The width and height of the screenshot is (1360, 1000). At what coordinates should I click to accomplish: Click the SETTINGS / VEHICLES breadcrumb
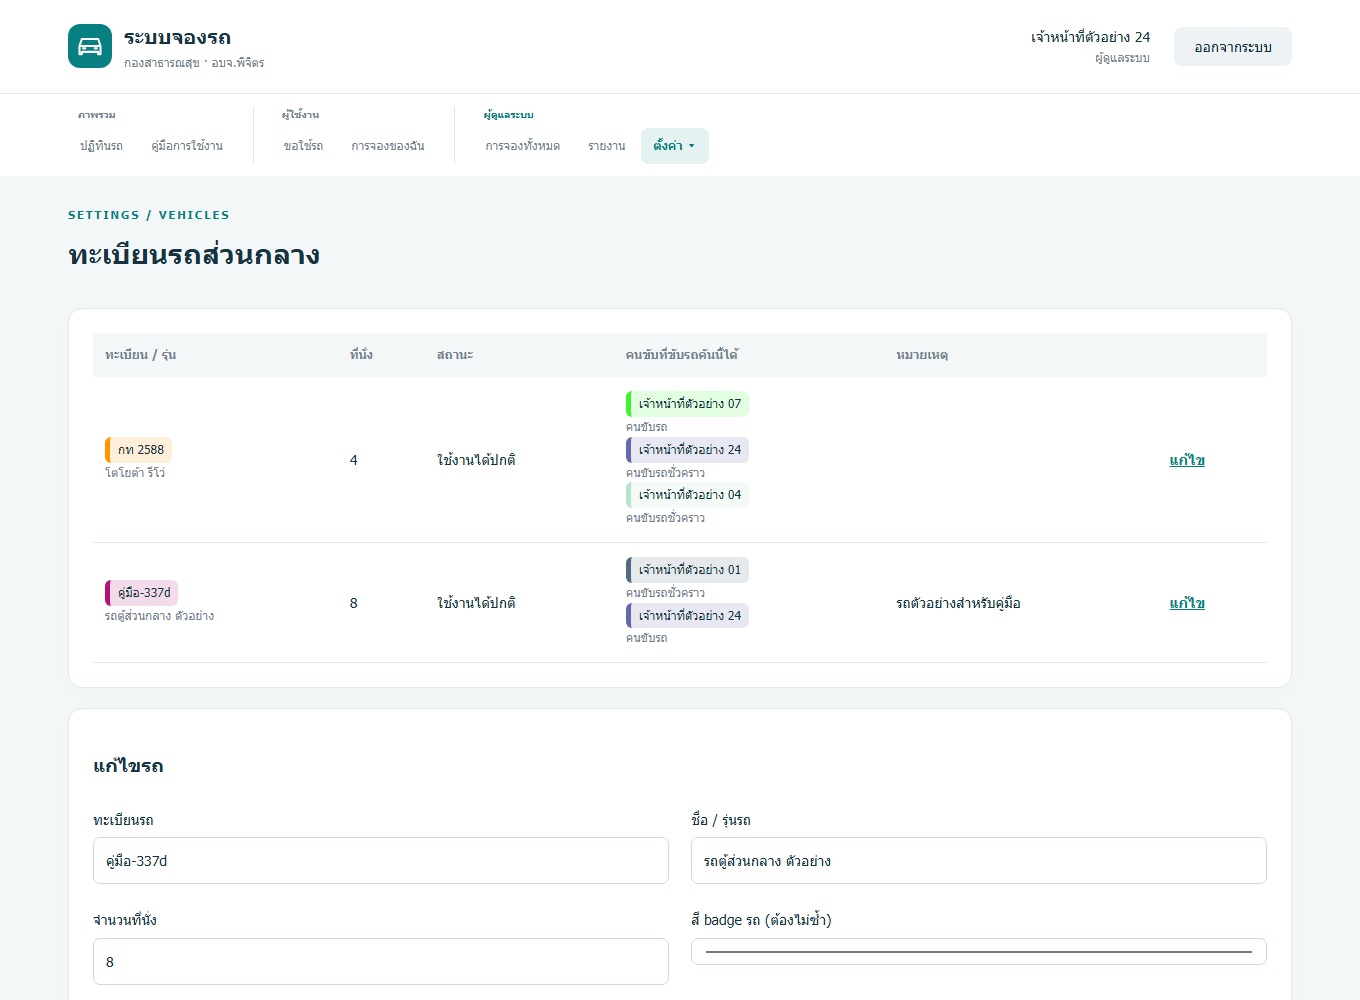click(x=149, y=215)
